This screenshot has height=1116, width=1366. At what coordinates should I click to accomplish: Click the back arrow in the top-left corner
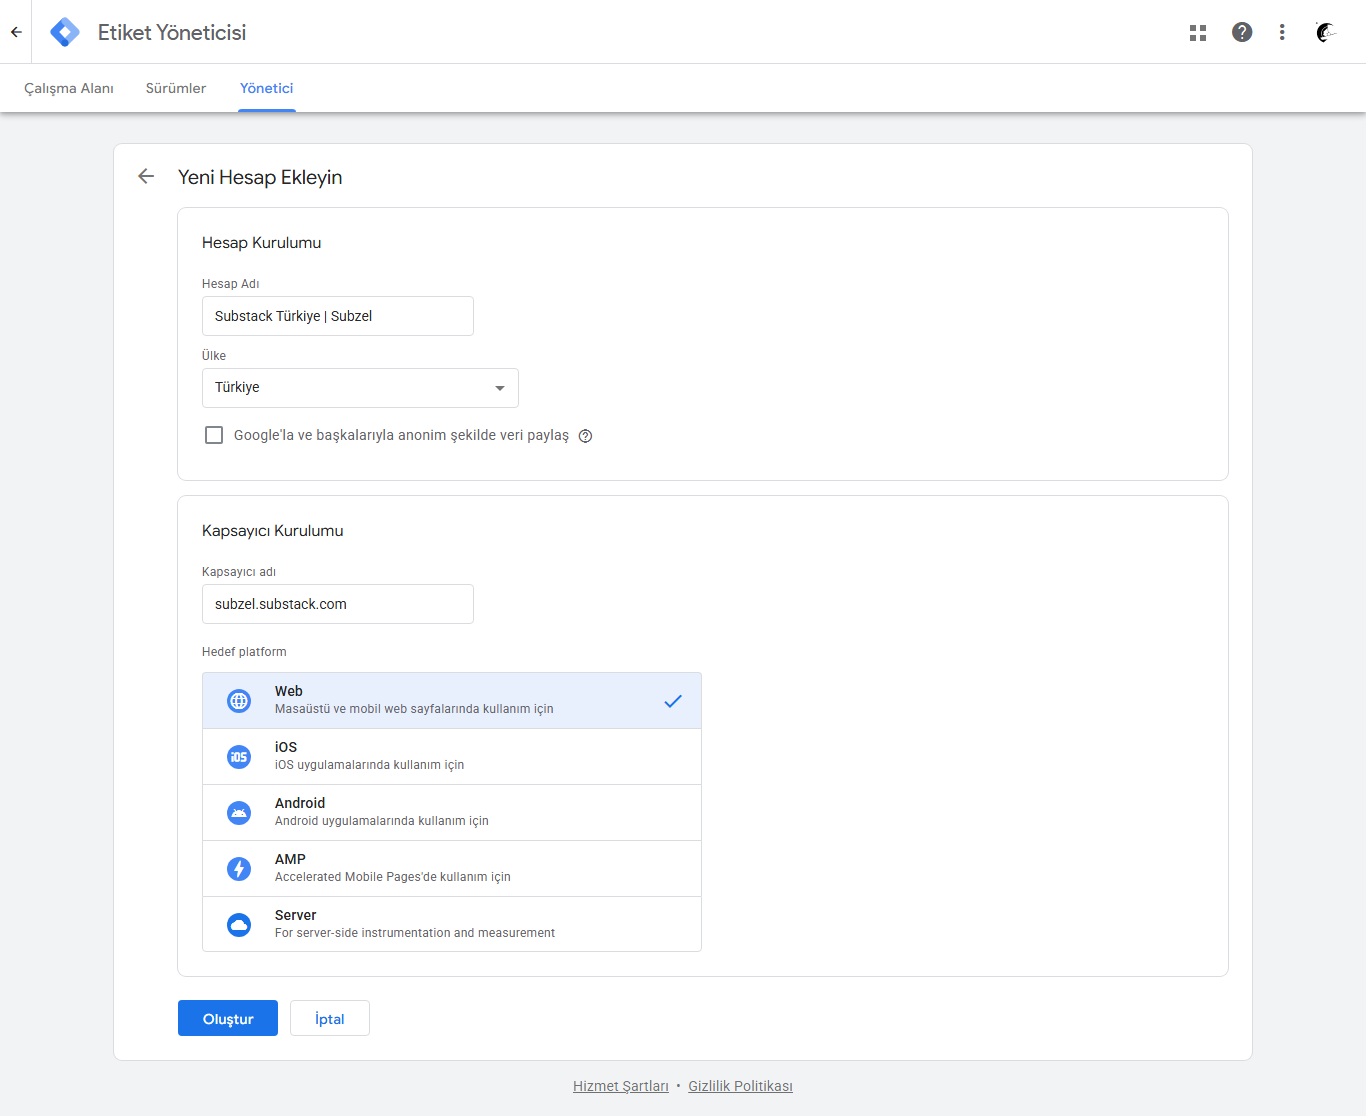[16, 32]
